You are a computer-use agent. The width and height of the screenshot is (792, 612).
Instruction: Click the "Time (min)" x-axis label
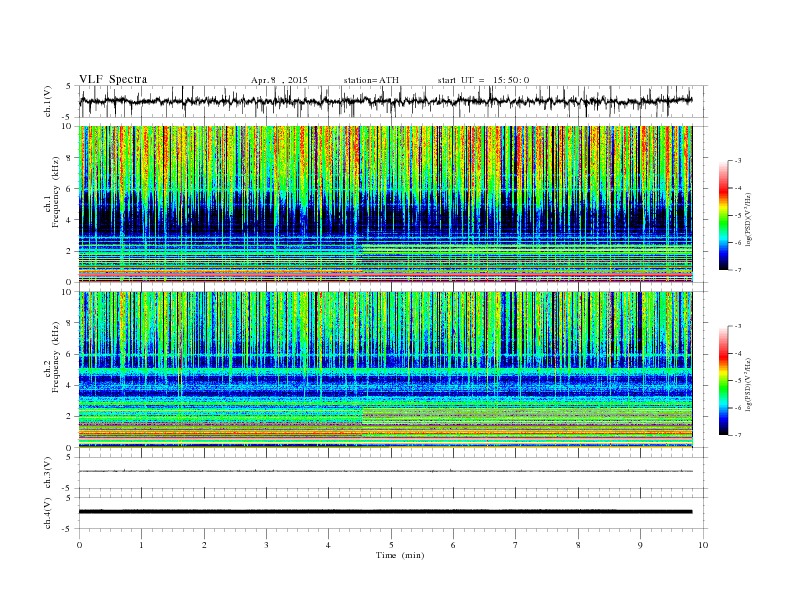[400, 555]
